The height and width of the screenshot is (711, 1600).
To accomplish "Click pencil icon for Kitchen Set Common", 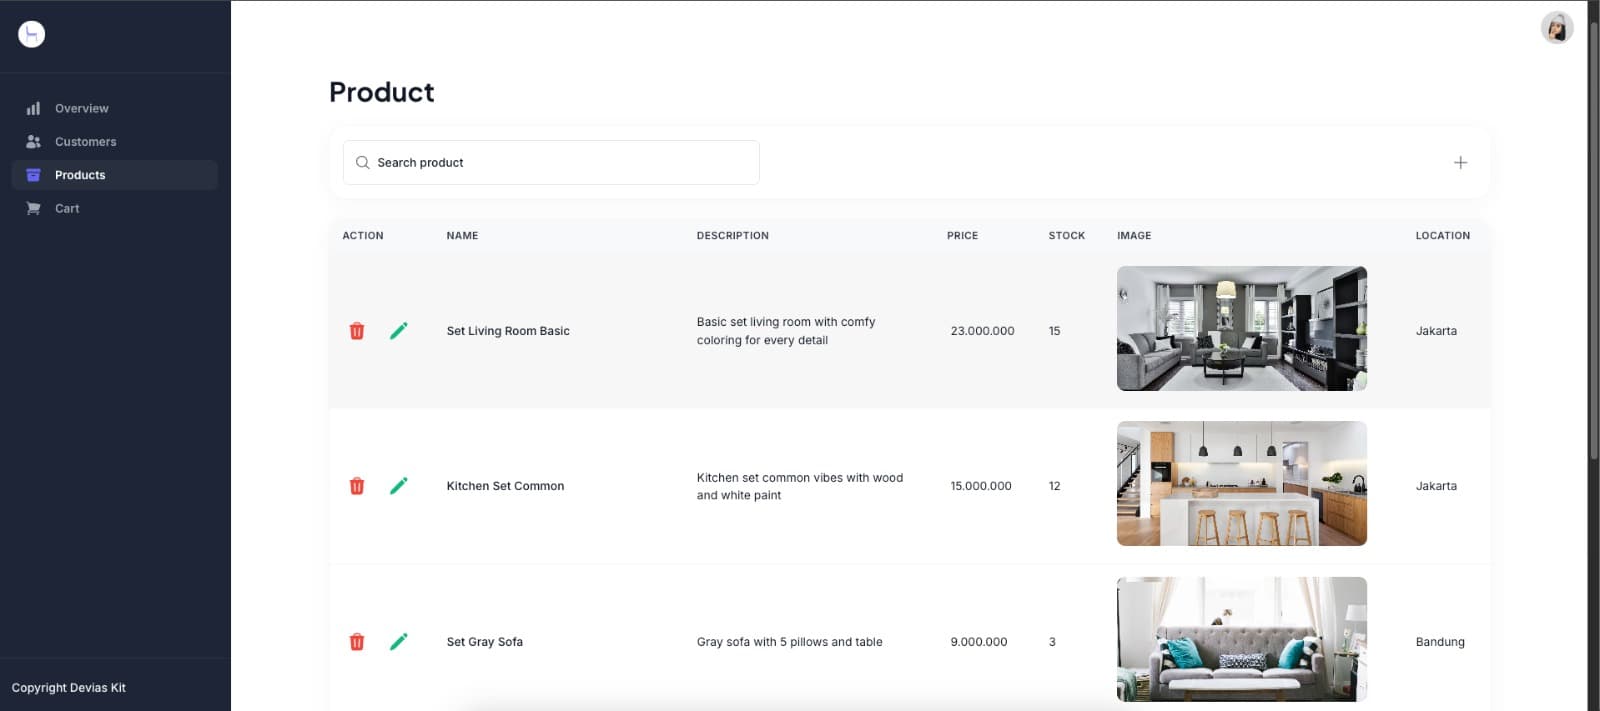I will [x=398, y=486].
